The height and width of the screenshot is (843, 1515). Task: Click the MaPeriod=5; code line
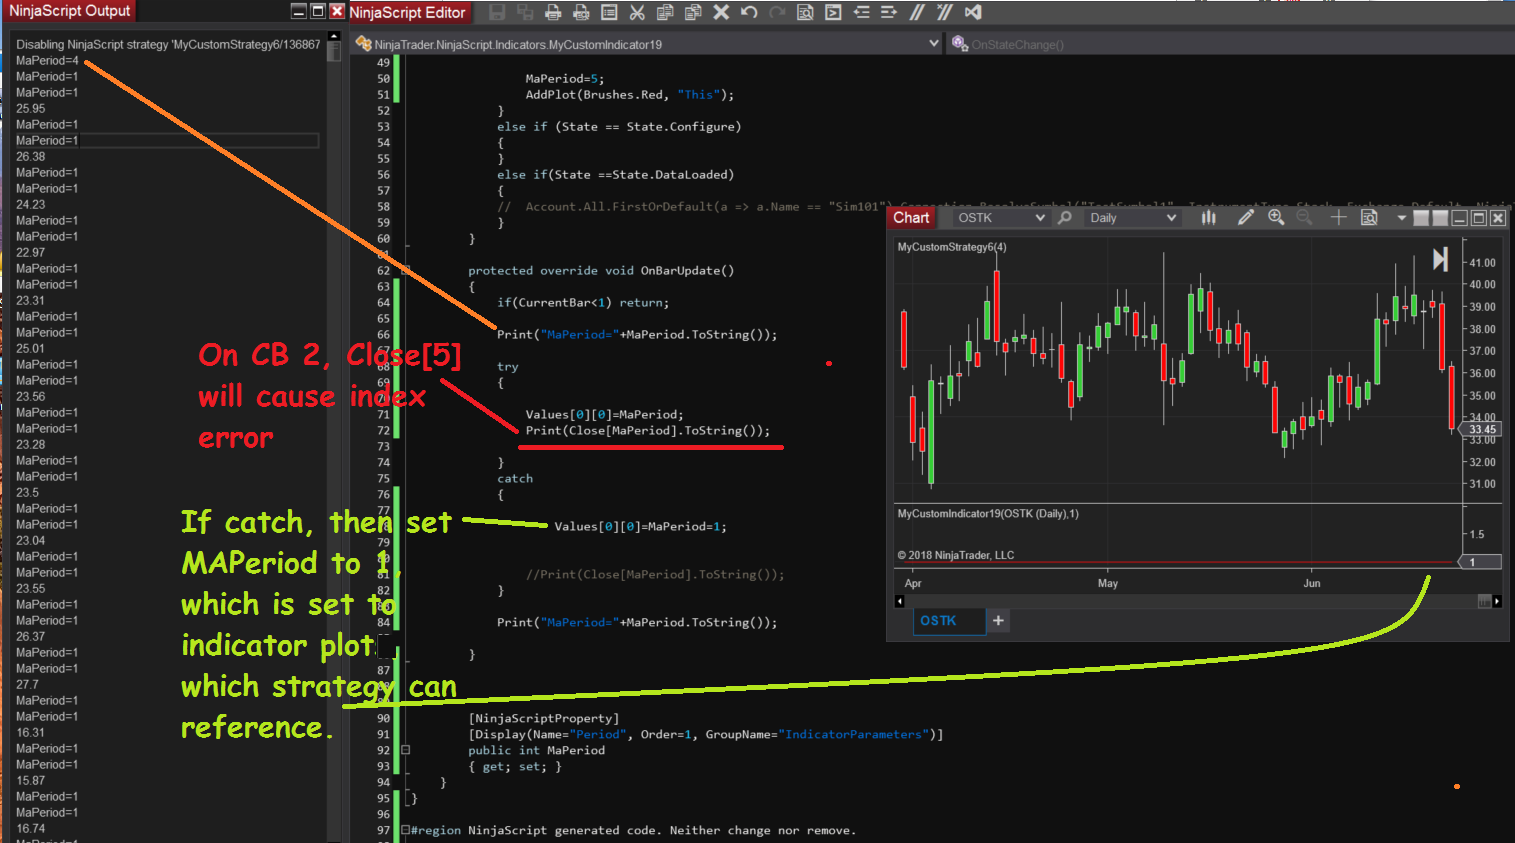coord(565,79)
